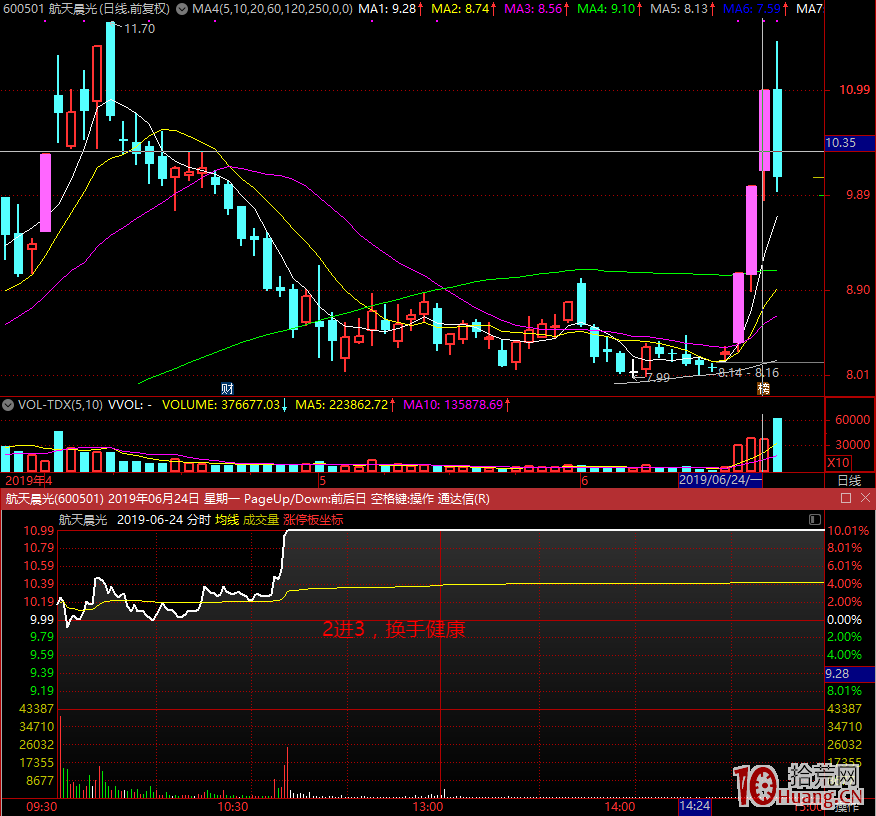Screen dimensions: 876x816
Task: Click the 14:24 time cursor label
Action: (x=695, y=806)
